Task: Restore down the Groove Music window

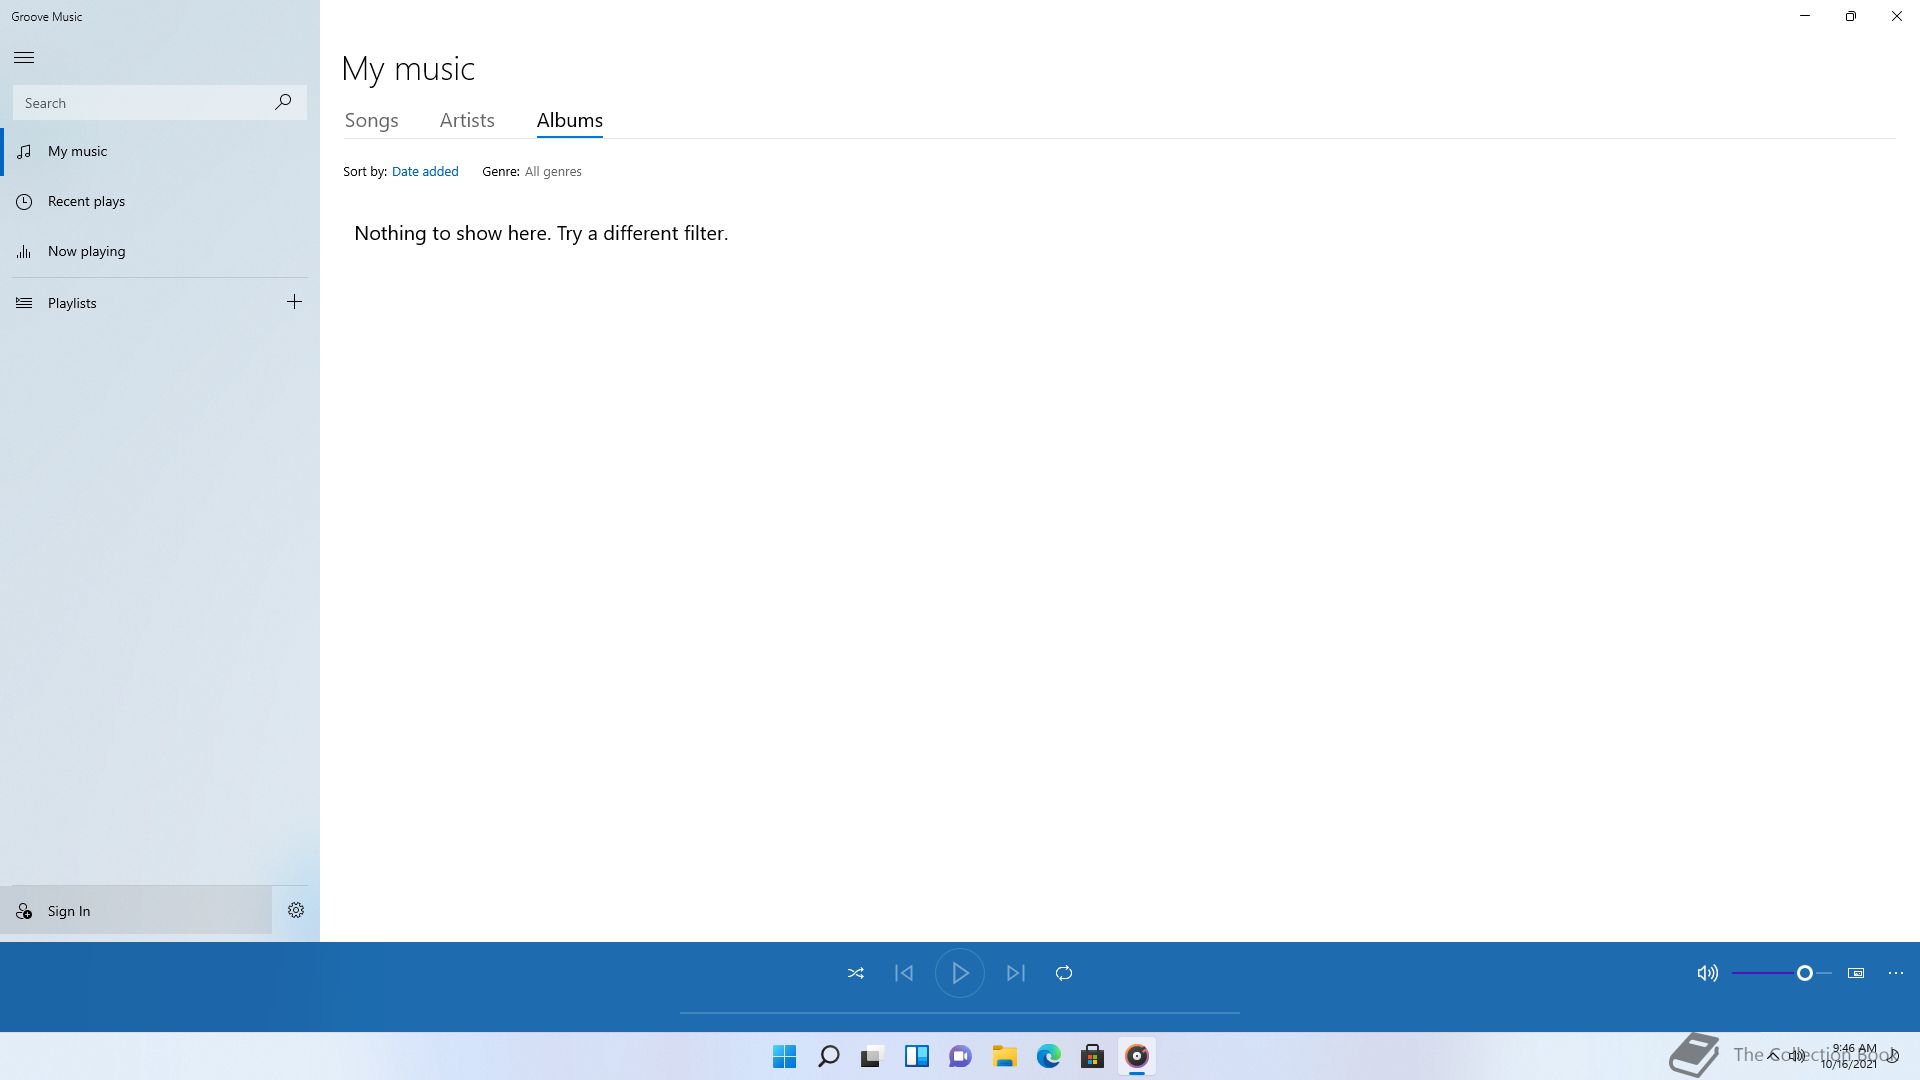Action: [x=1851, y=16]
